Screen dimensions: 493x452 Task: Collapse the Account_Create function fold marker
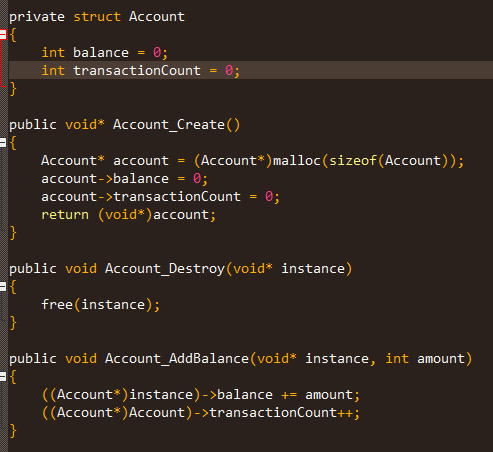click(3, 143)
